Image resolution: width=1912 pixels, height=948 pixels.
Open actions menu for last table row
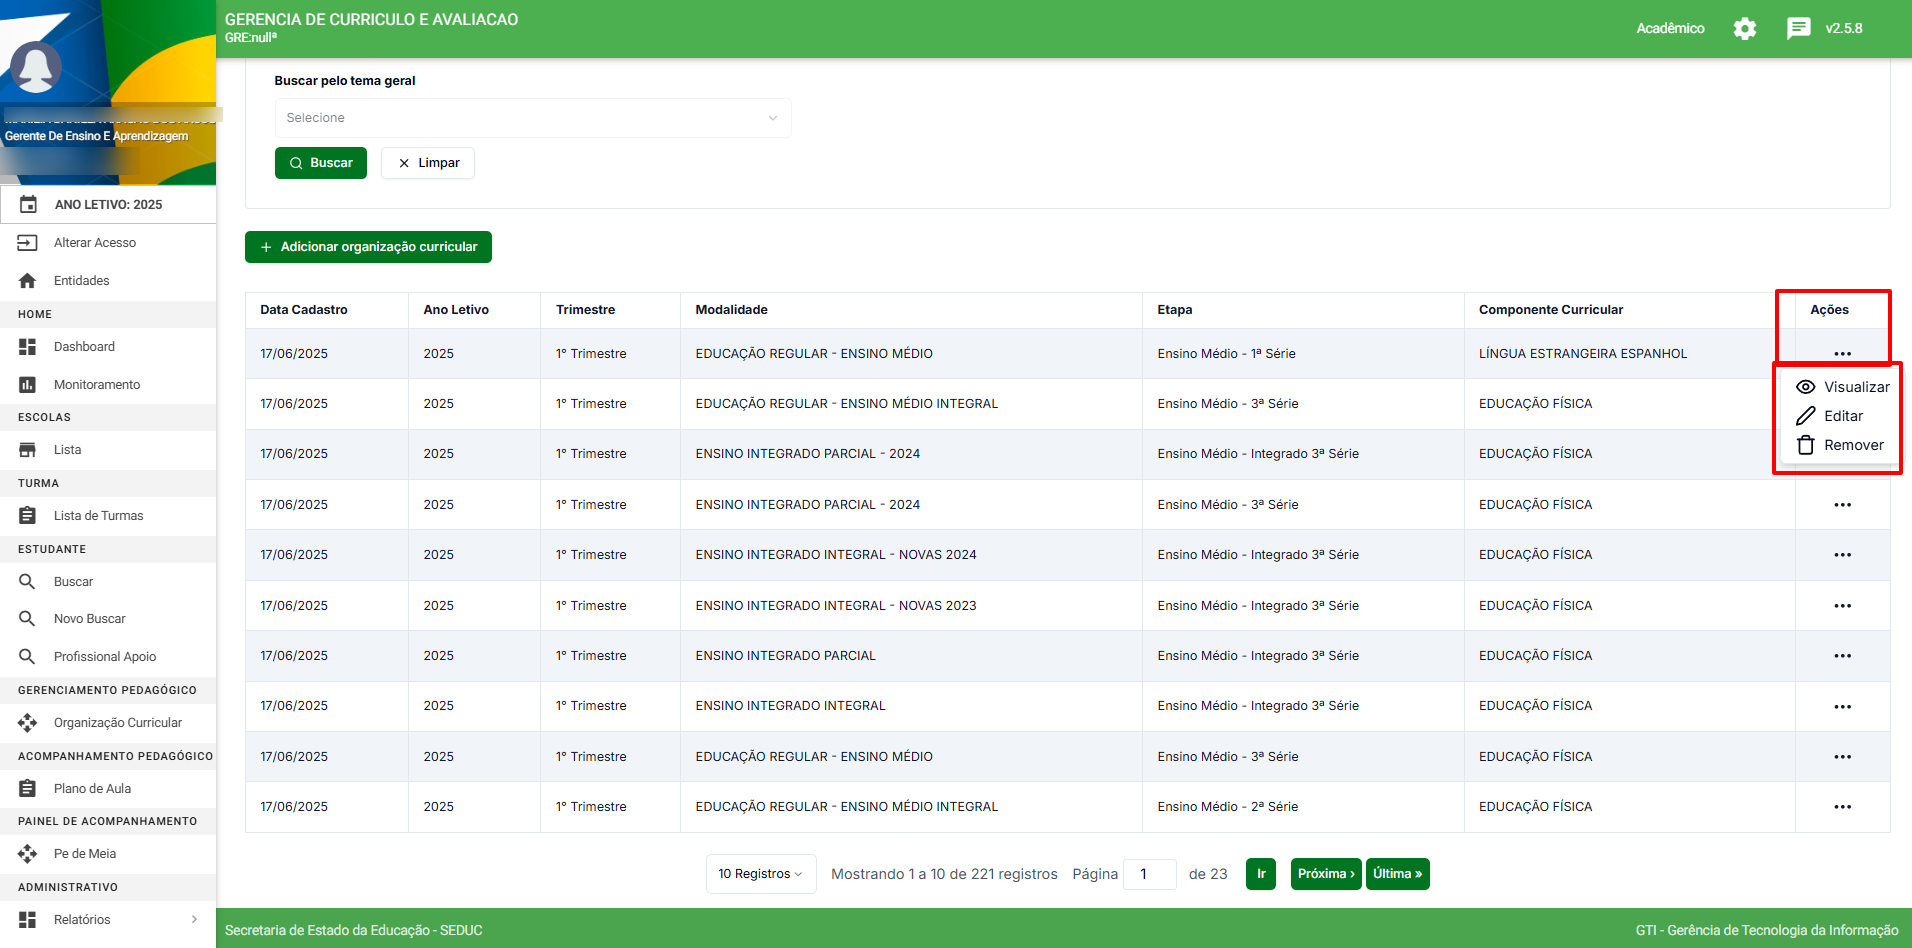coord(1842,807)
